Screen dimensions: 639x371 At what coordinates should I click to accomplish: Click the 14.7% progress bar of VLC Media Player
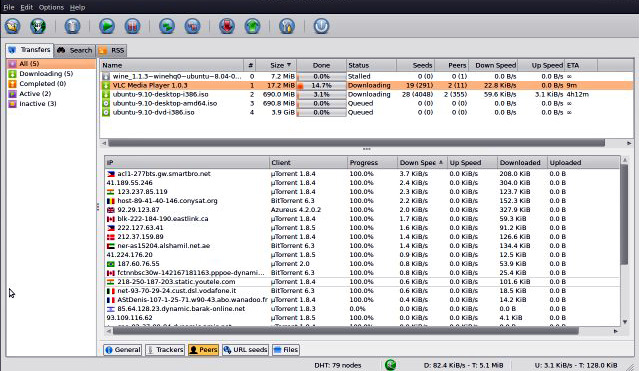click(x=322, y=85)
